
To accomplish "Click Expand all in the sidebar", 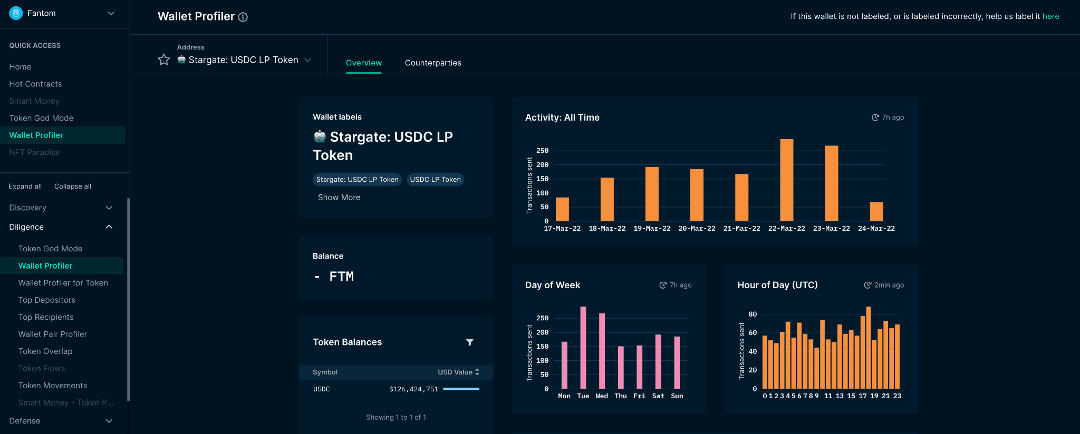I will 25,186.
